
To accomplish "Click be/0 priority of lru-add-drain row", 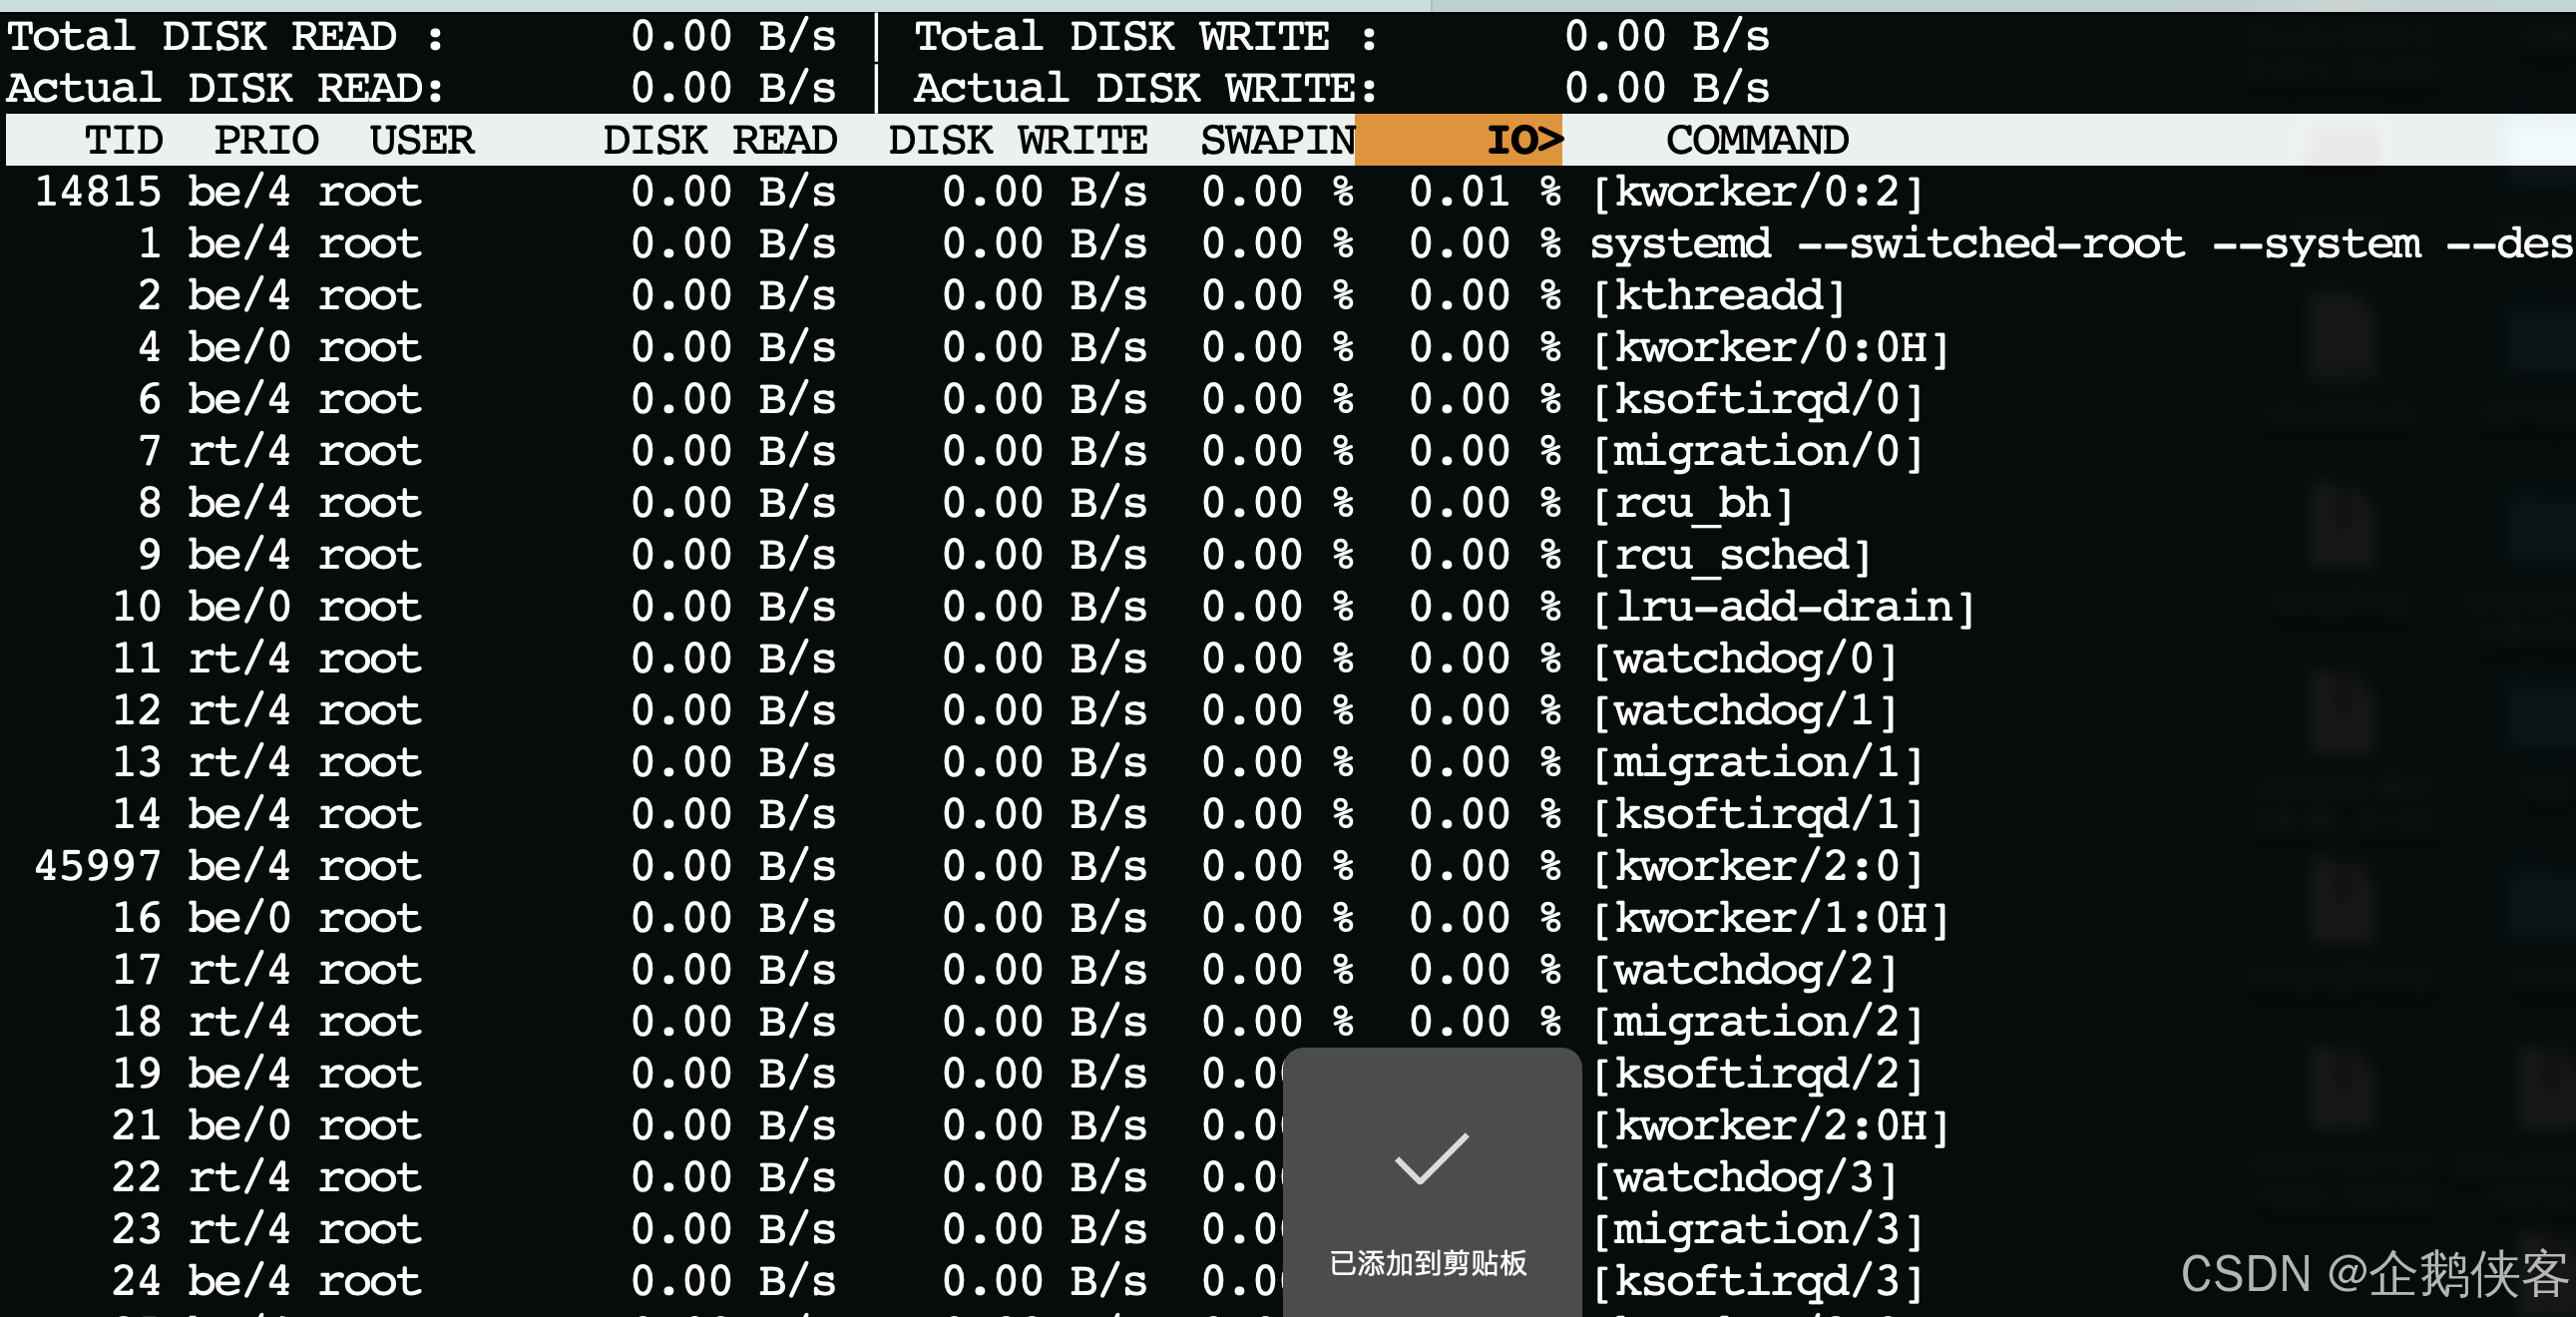I will pos(239,607).
